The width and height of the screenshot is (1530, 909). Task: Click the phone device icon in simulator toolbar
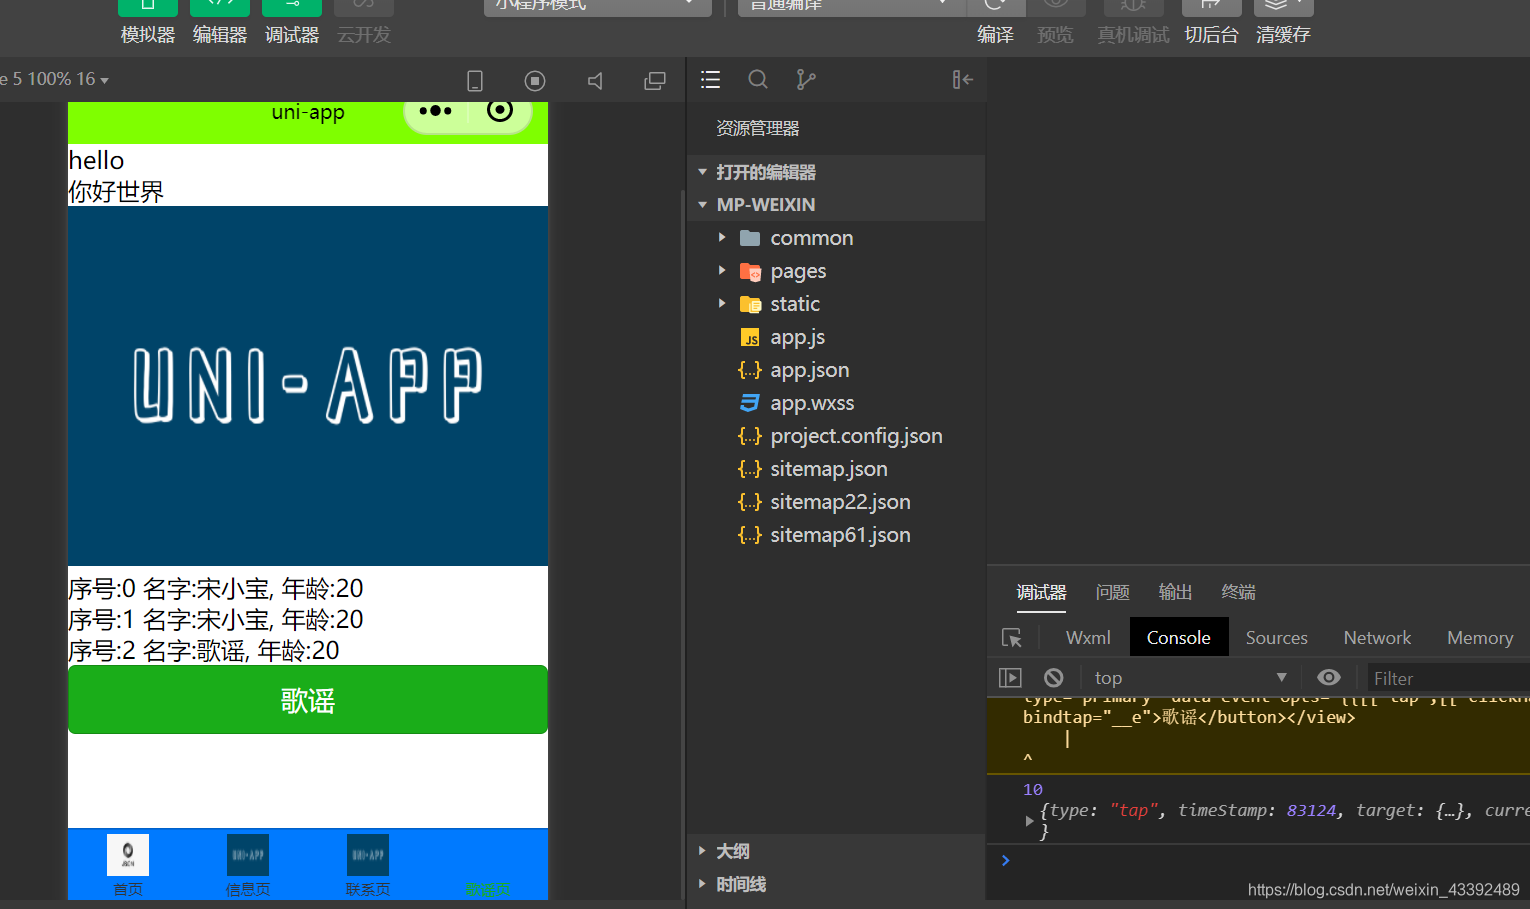click(475, 81)
